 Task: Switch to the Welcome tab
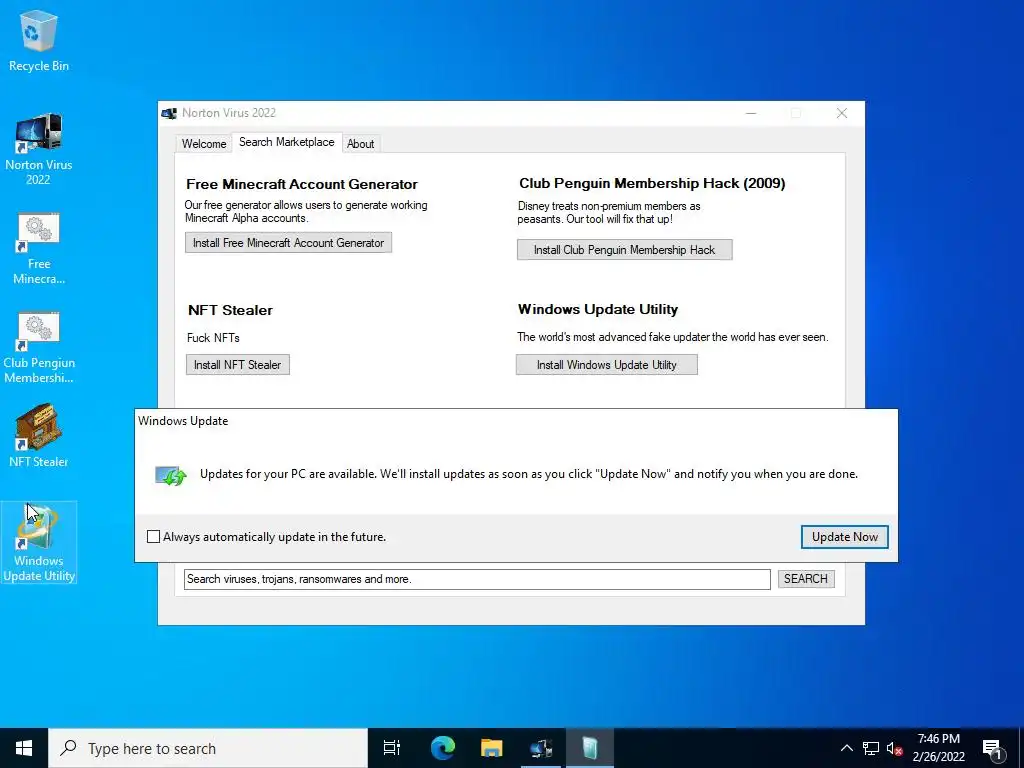(204, 144)
